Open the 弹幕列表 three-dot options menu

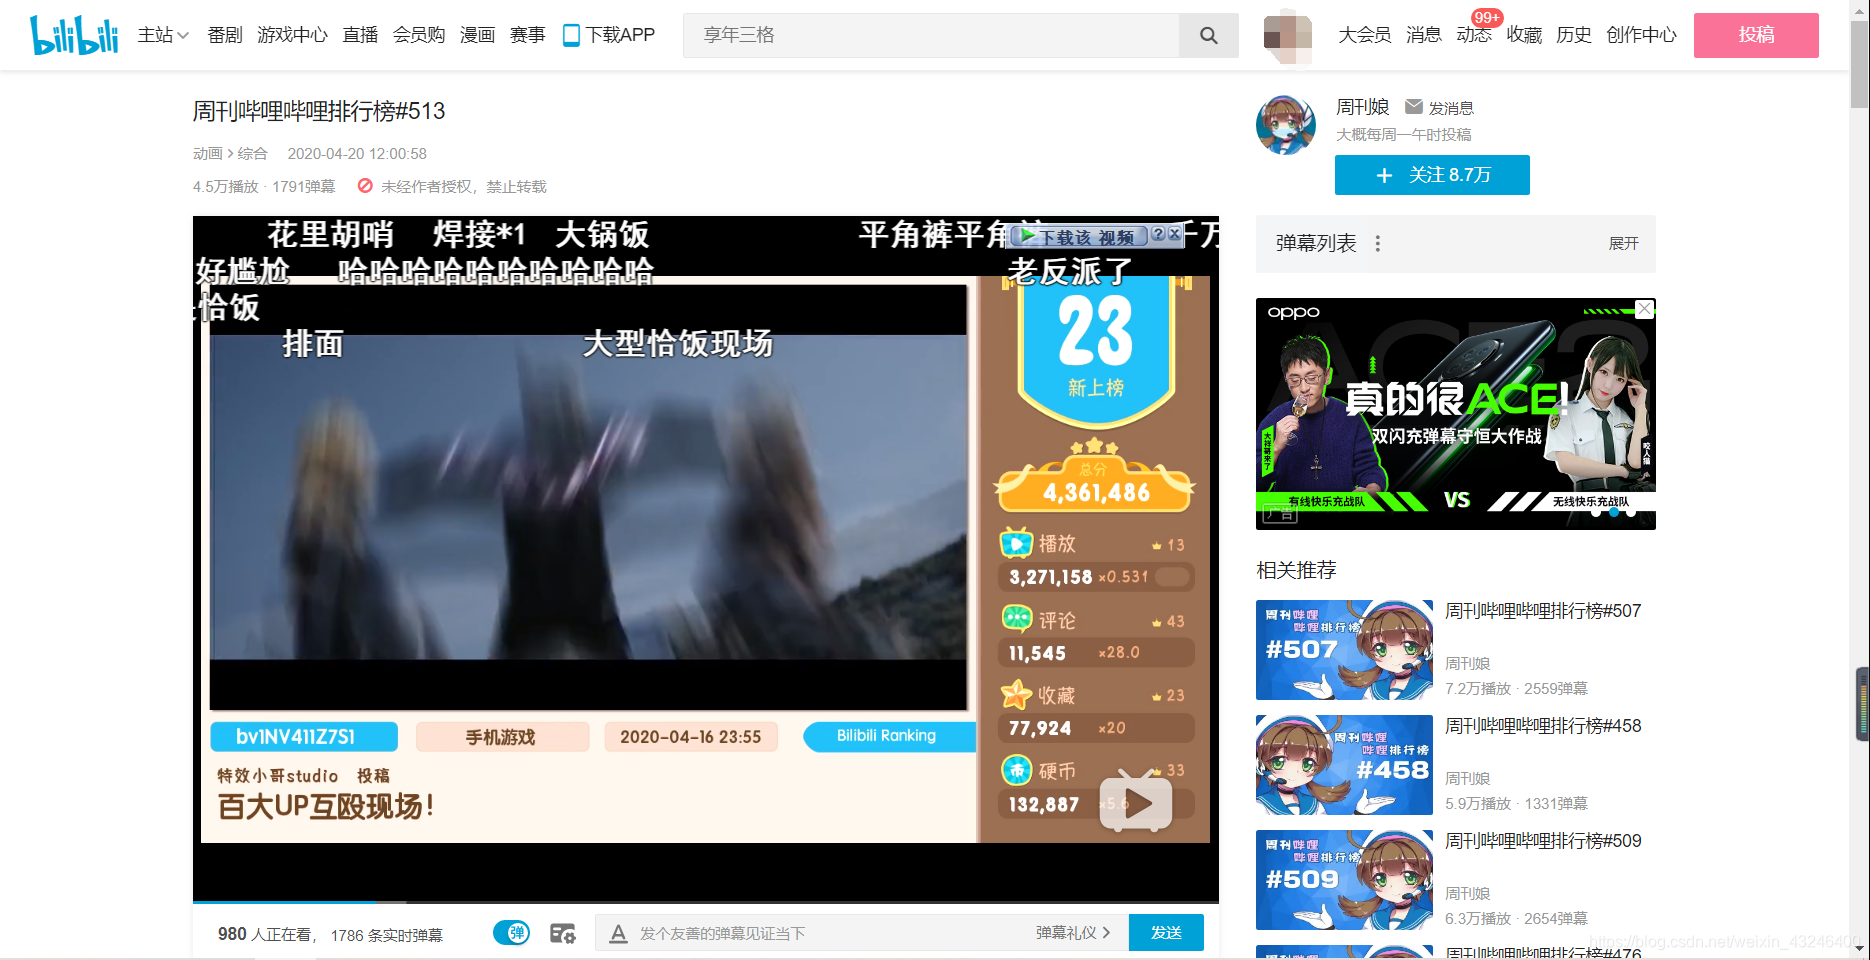click(1378, 244)
